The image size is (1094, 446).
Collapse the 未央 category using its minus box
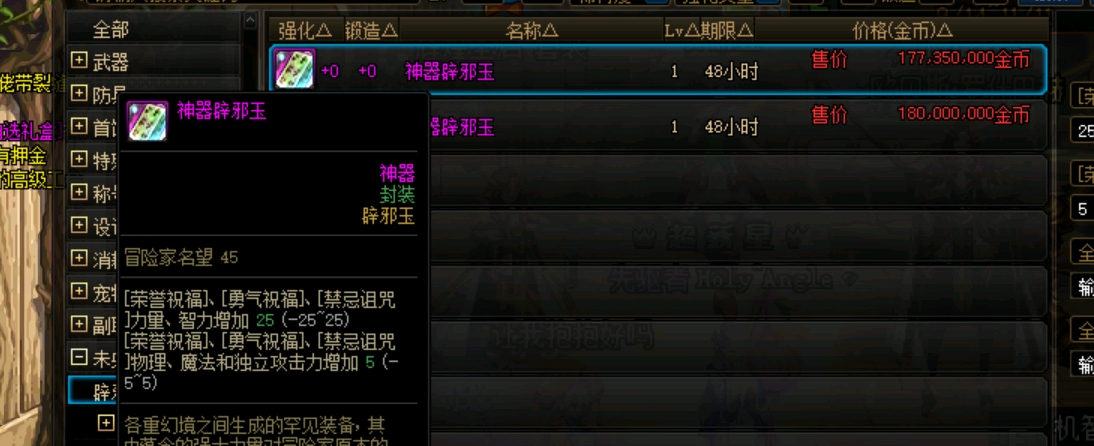pos(80,357)
